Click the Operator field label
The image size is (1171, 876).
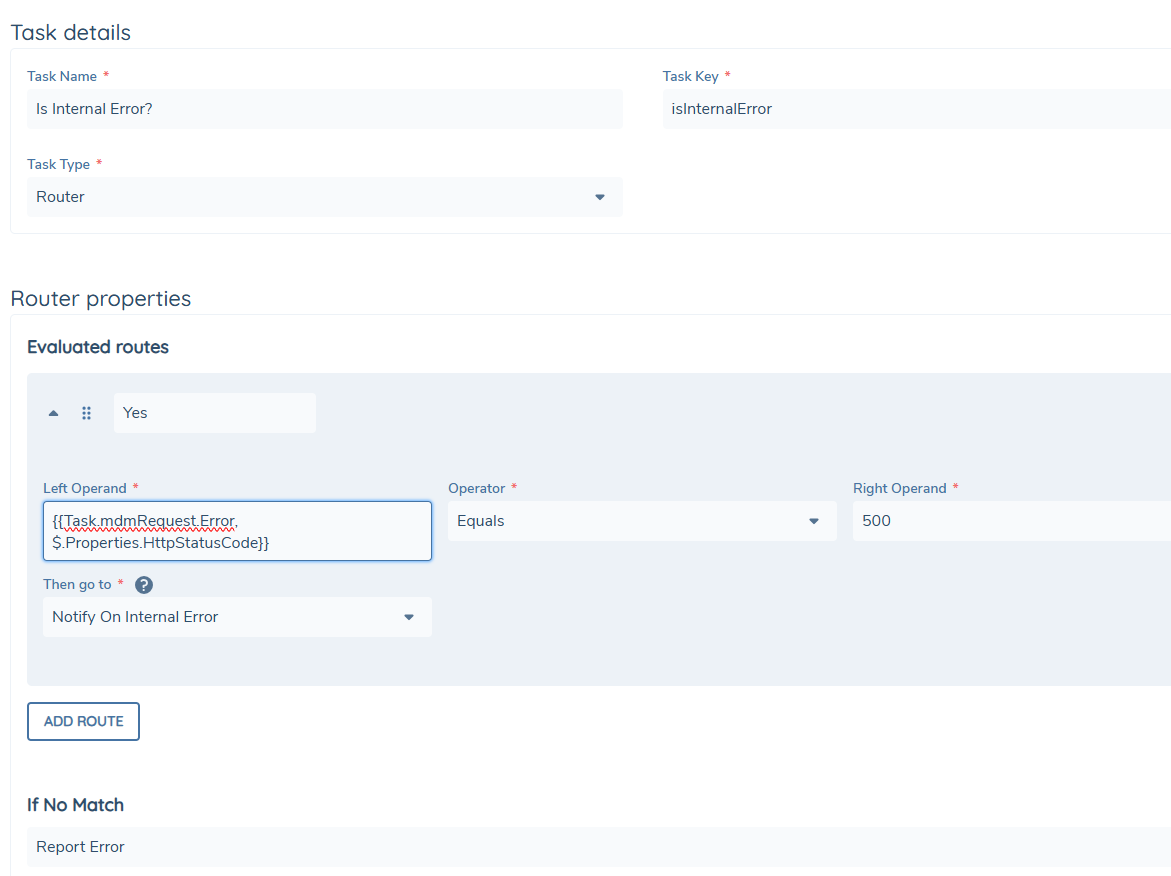476,488
